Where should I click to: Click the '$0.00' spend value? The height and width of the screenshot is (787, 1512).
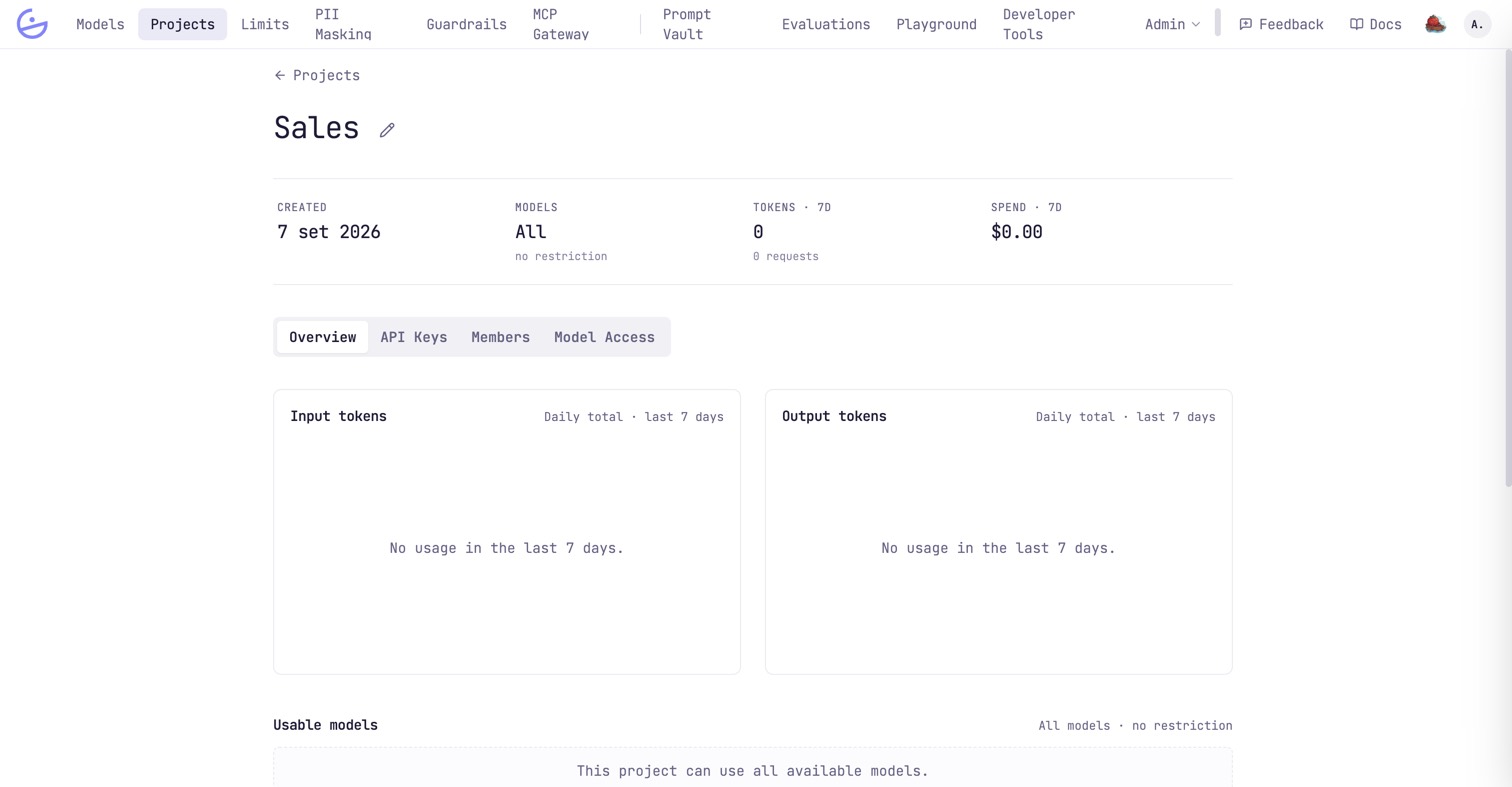(x=1016, y=232)
